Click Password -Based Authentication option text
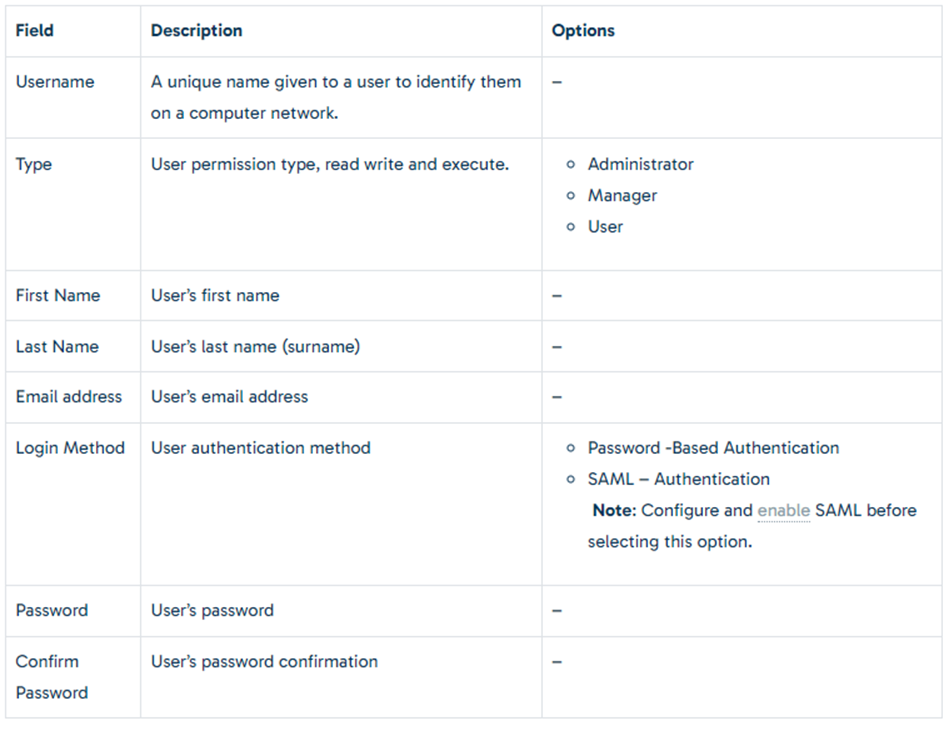Viewport: 944px width, 741px height. click(x=713, y=448)
